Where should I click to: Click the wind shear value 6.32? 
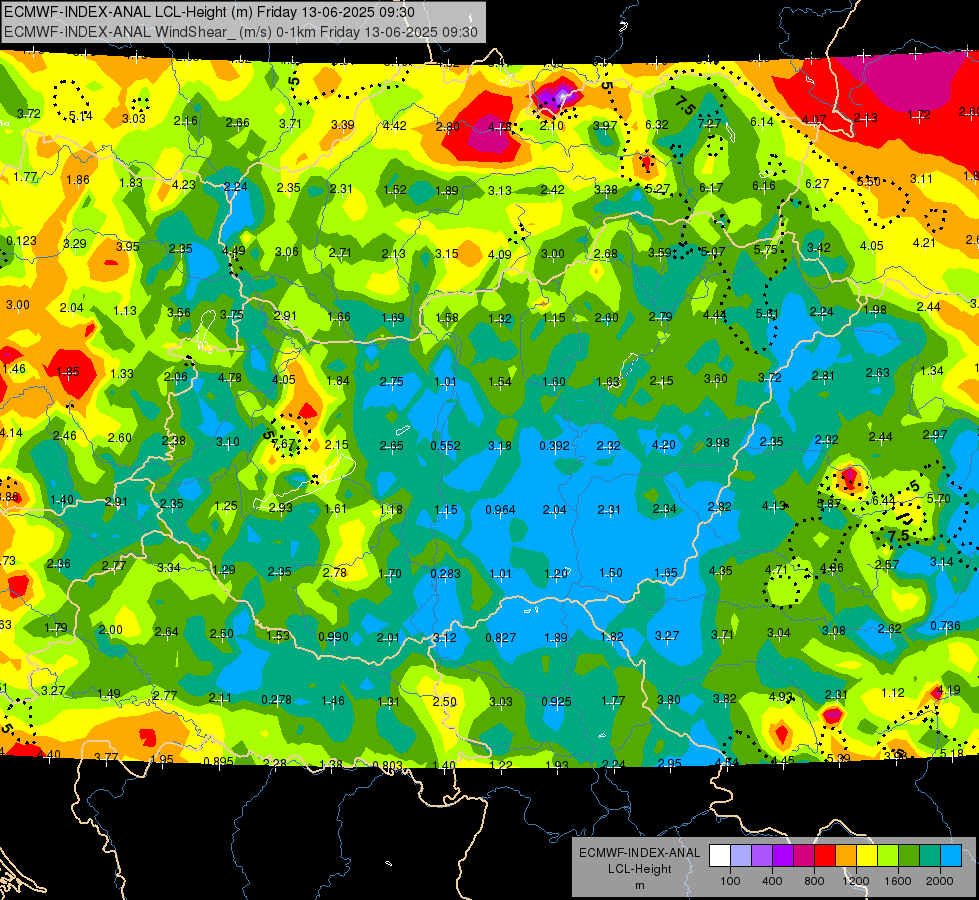657,124
